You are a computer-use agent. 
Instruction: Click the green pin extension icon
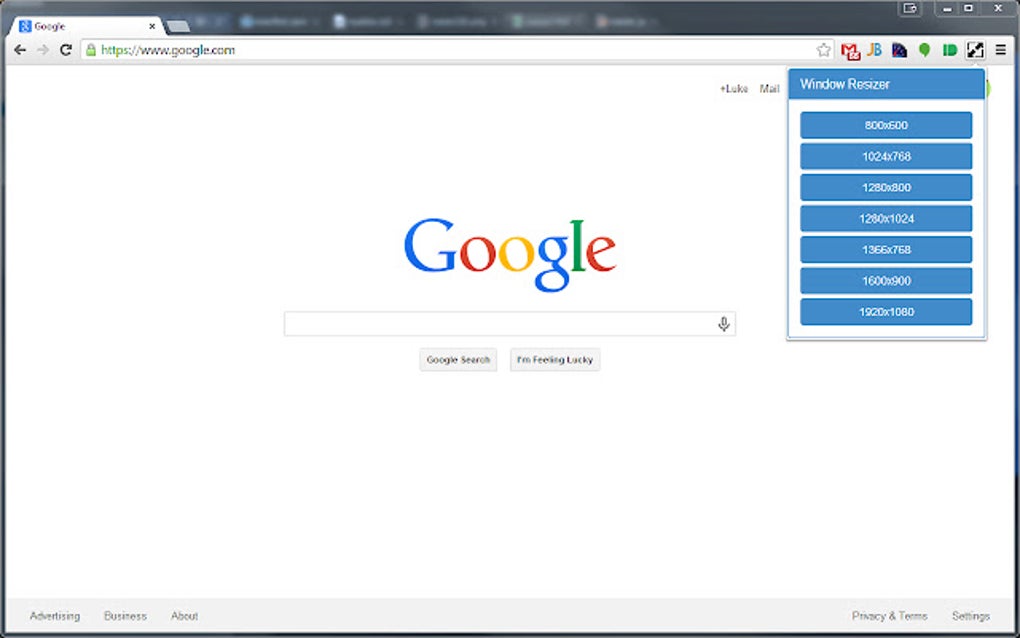pos(924,50)
